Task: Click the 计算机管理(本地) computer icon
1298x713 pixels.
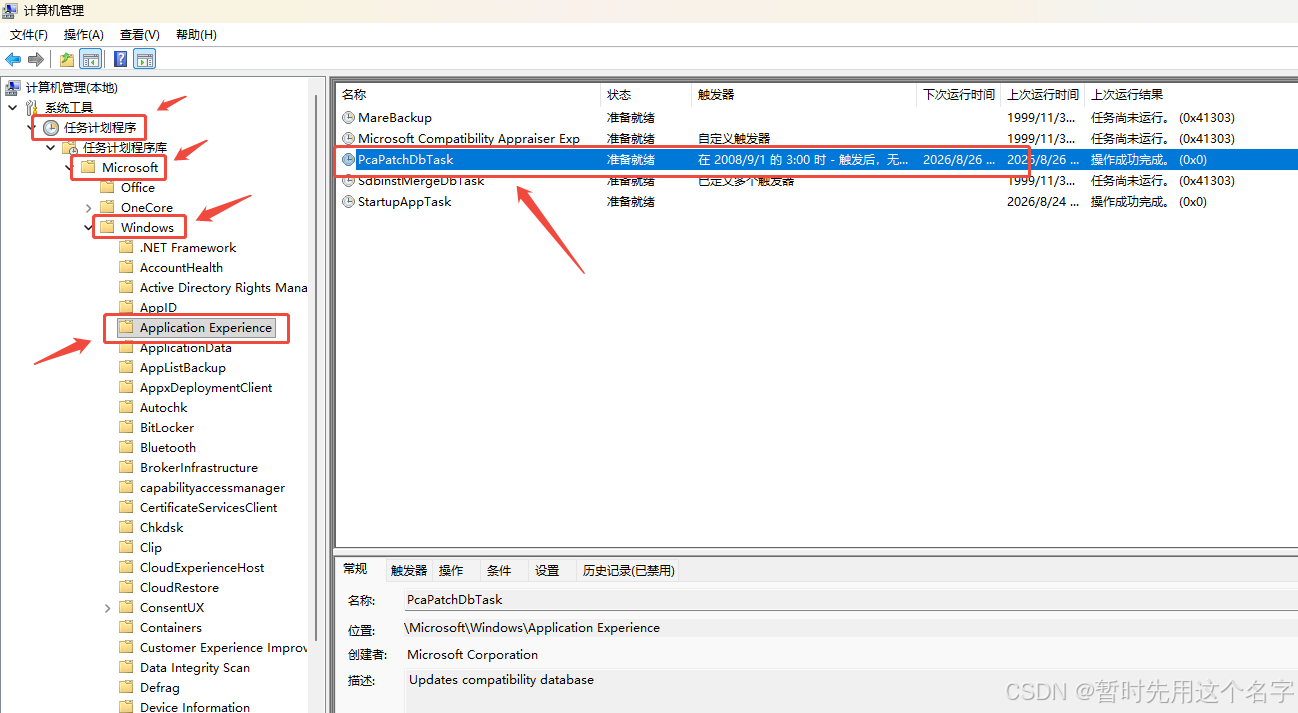Action: coord(13,88)
